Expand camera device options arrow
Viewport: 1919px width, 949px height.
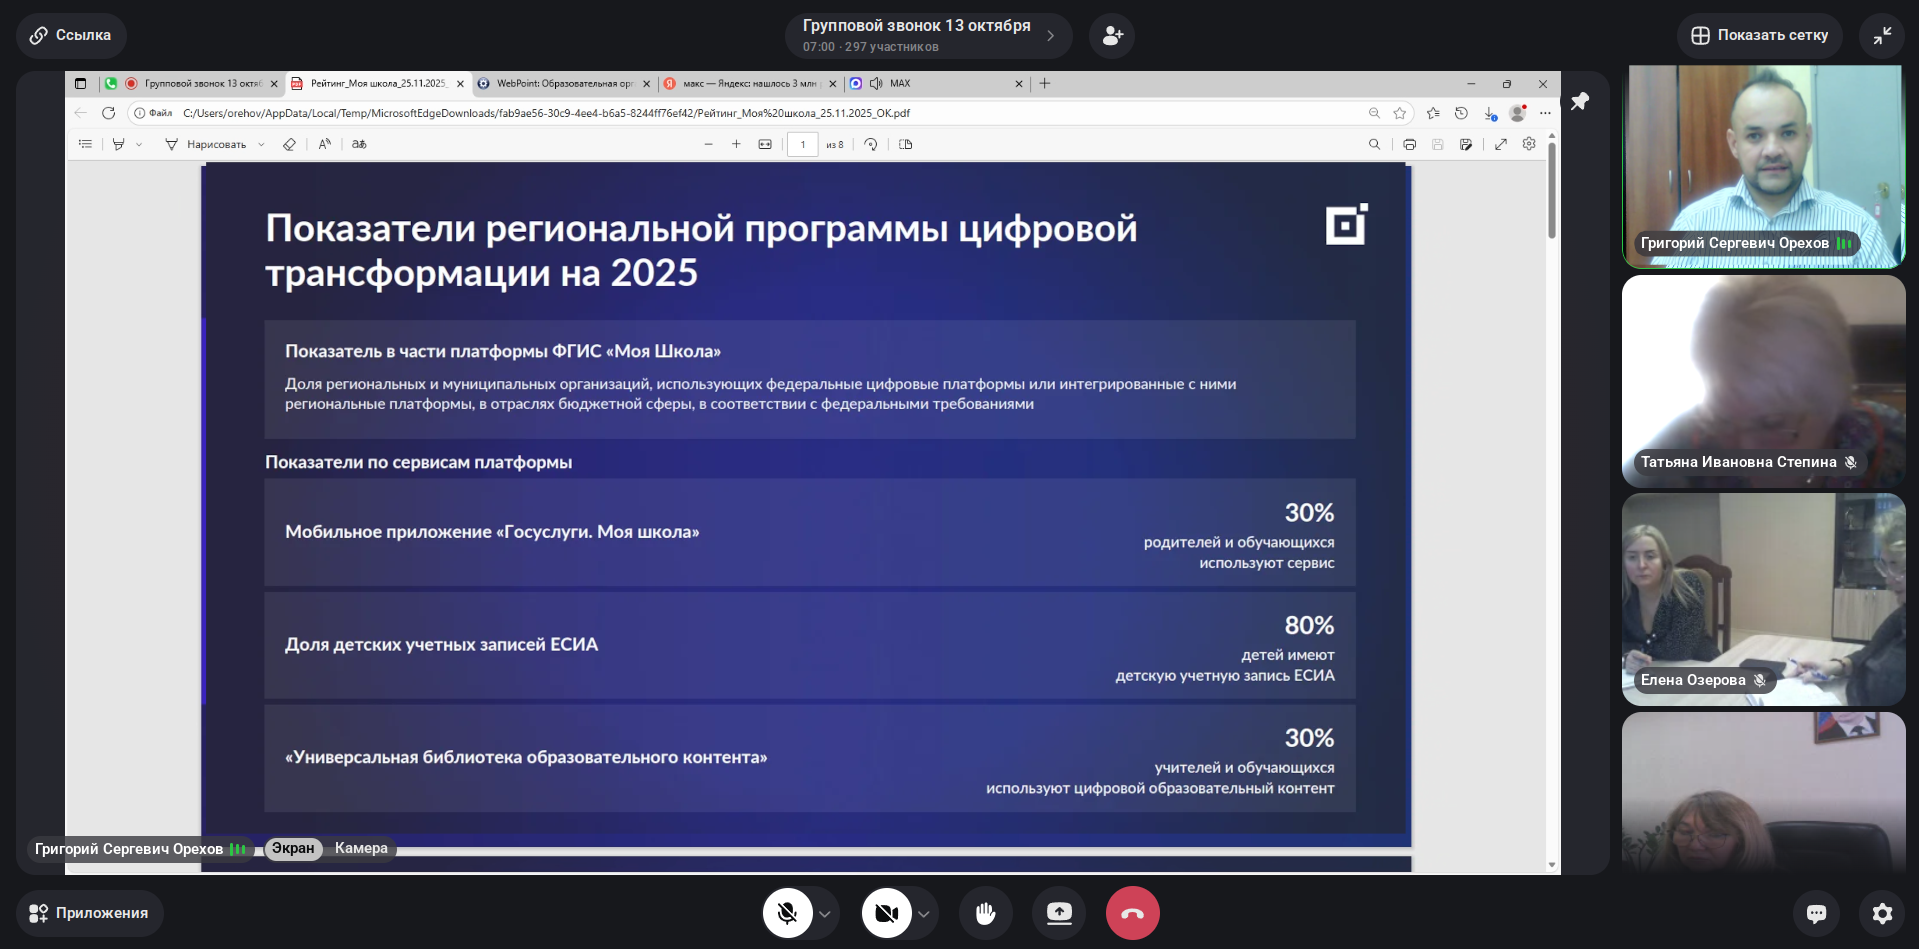pyautogui.click(x=924, y=914)
